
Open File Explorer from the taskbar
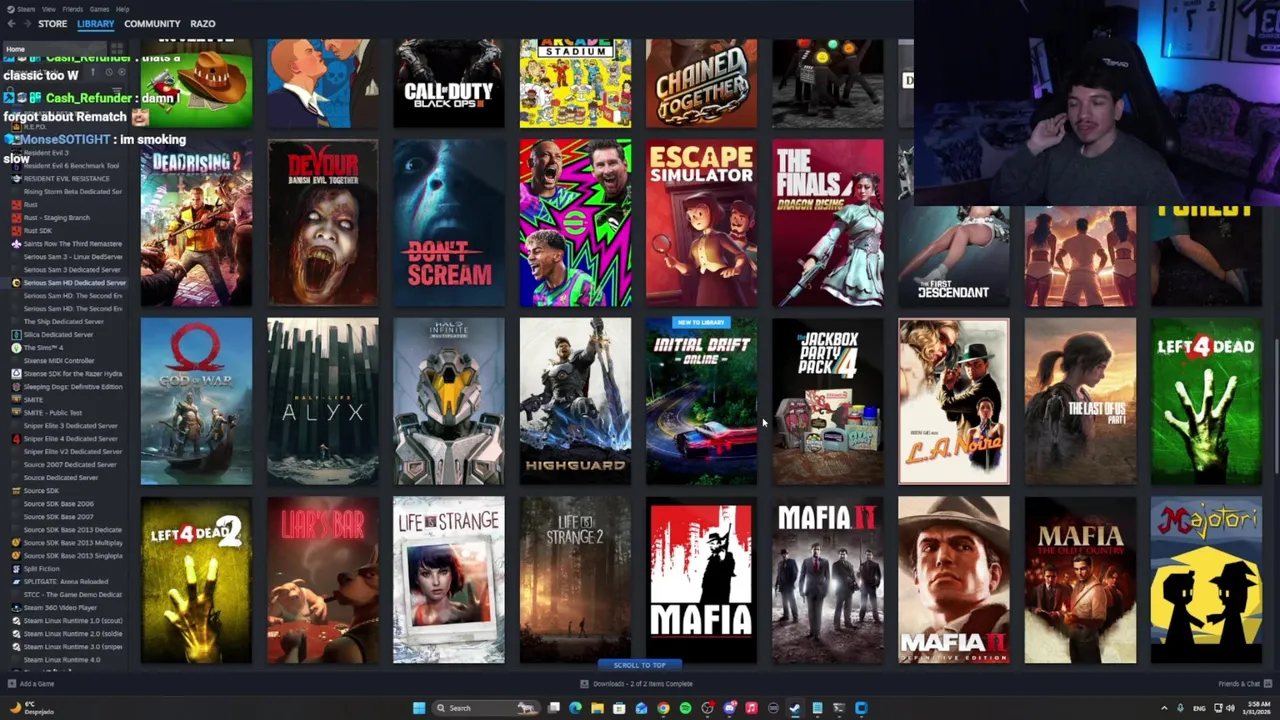597,708
